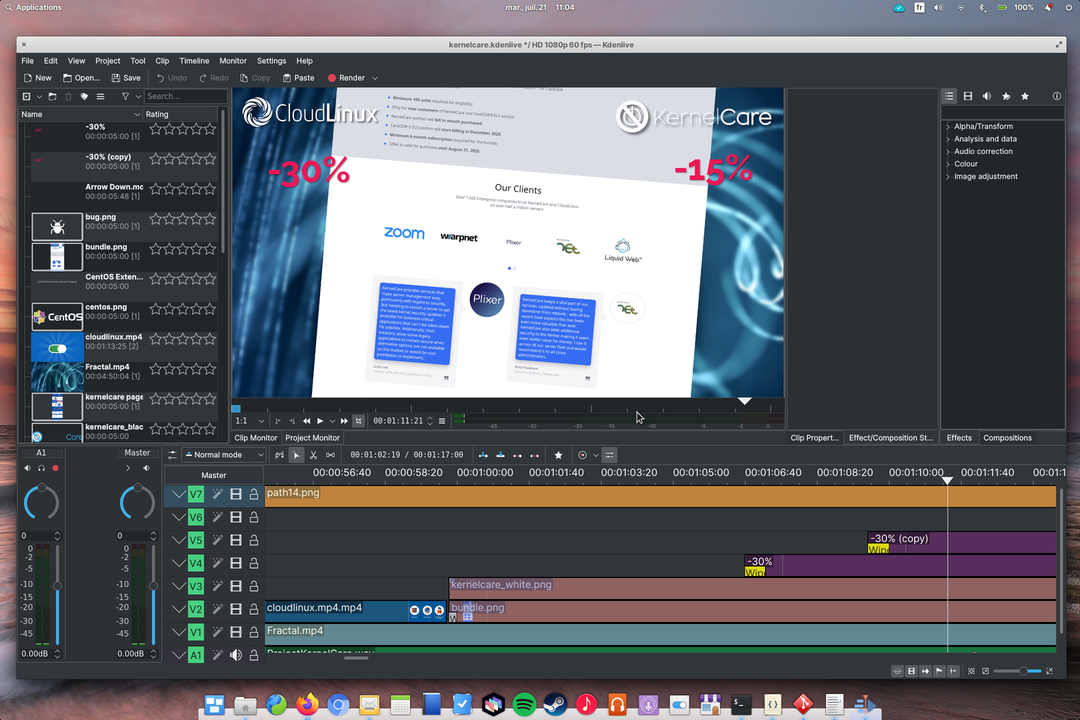Image resolution: width=1080 pixels, height=720 pixels.
Task: Expand the Analysis and data effects category
Action: 948,139
